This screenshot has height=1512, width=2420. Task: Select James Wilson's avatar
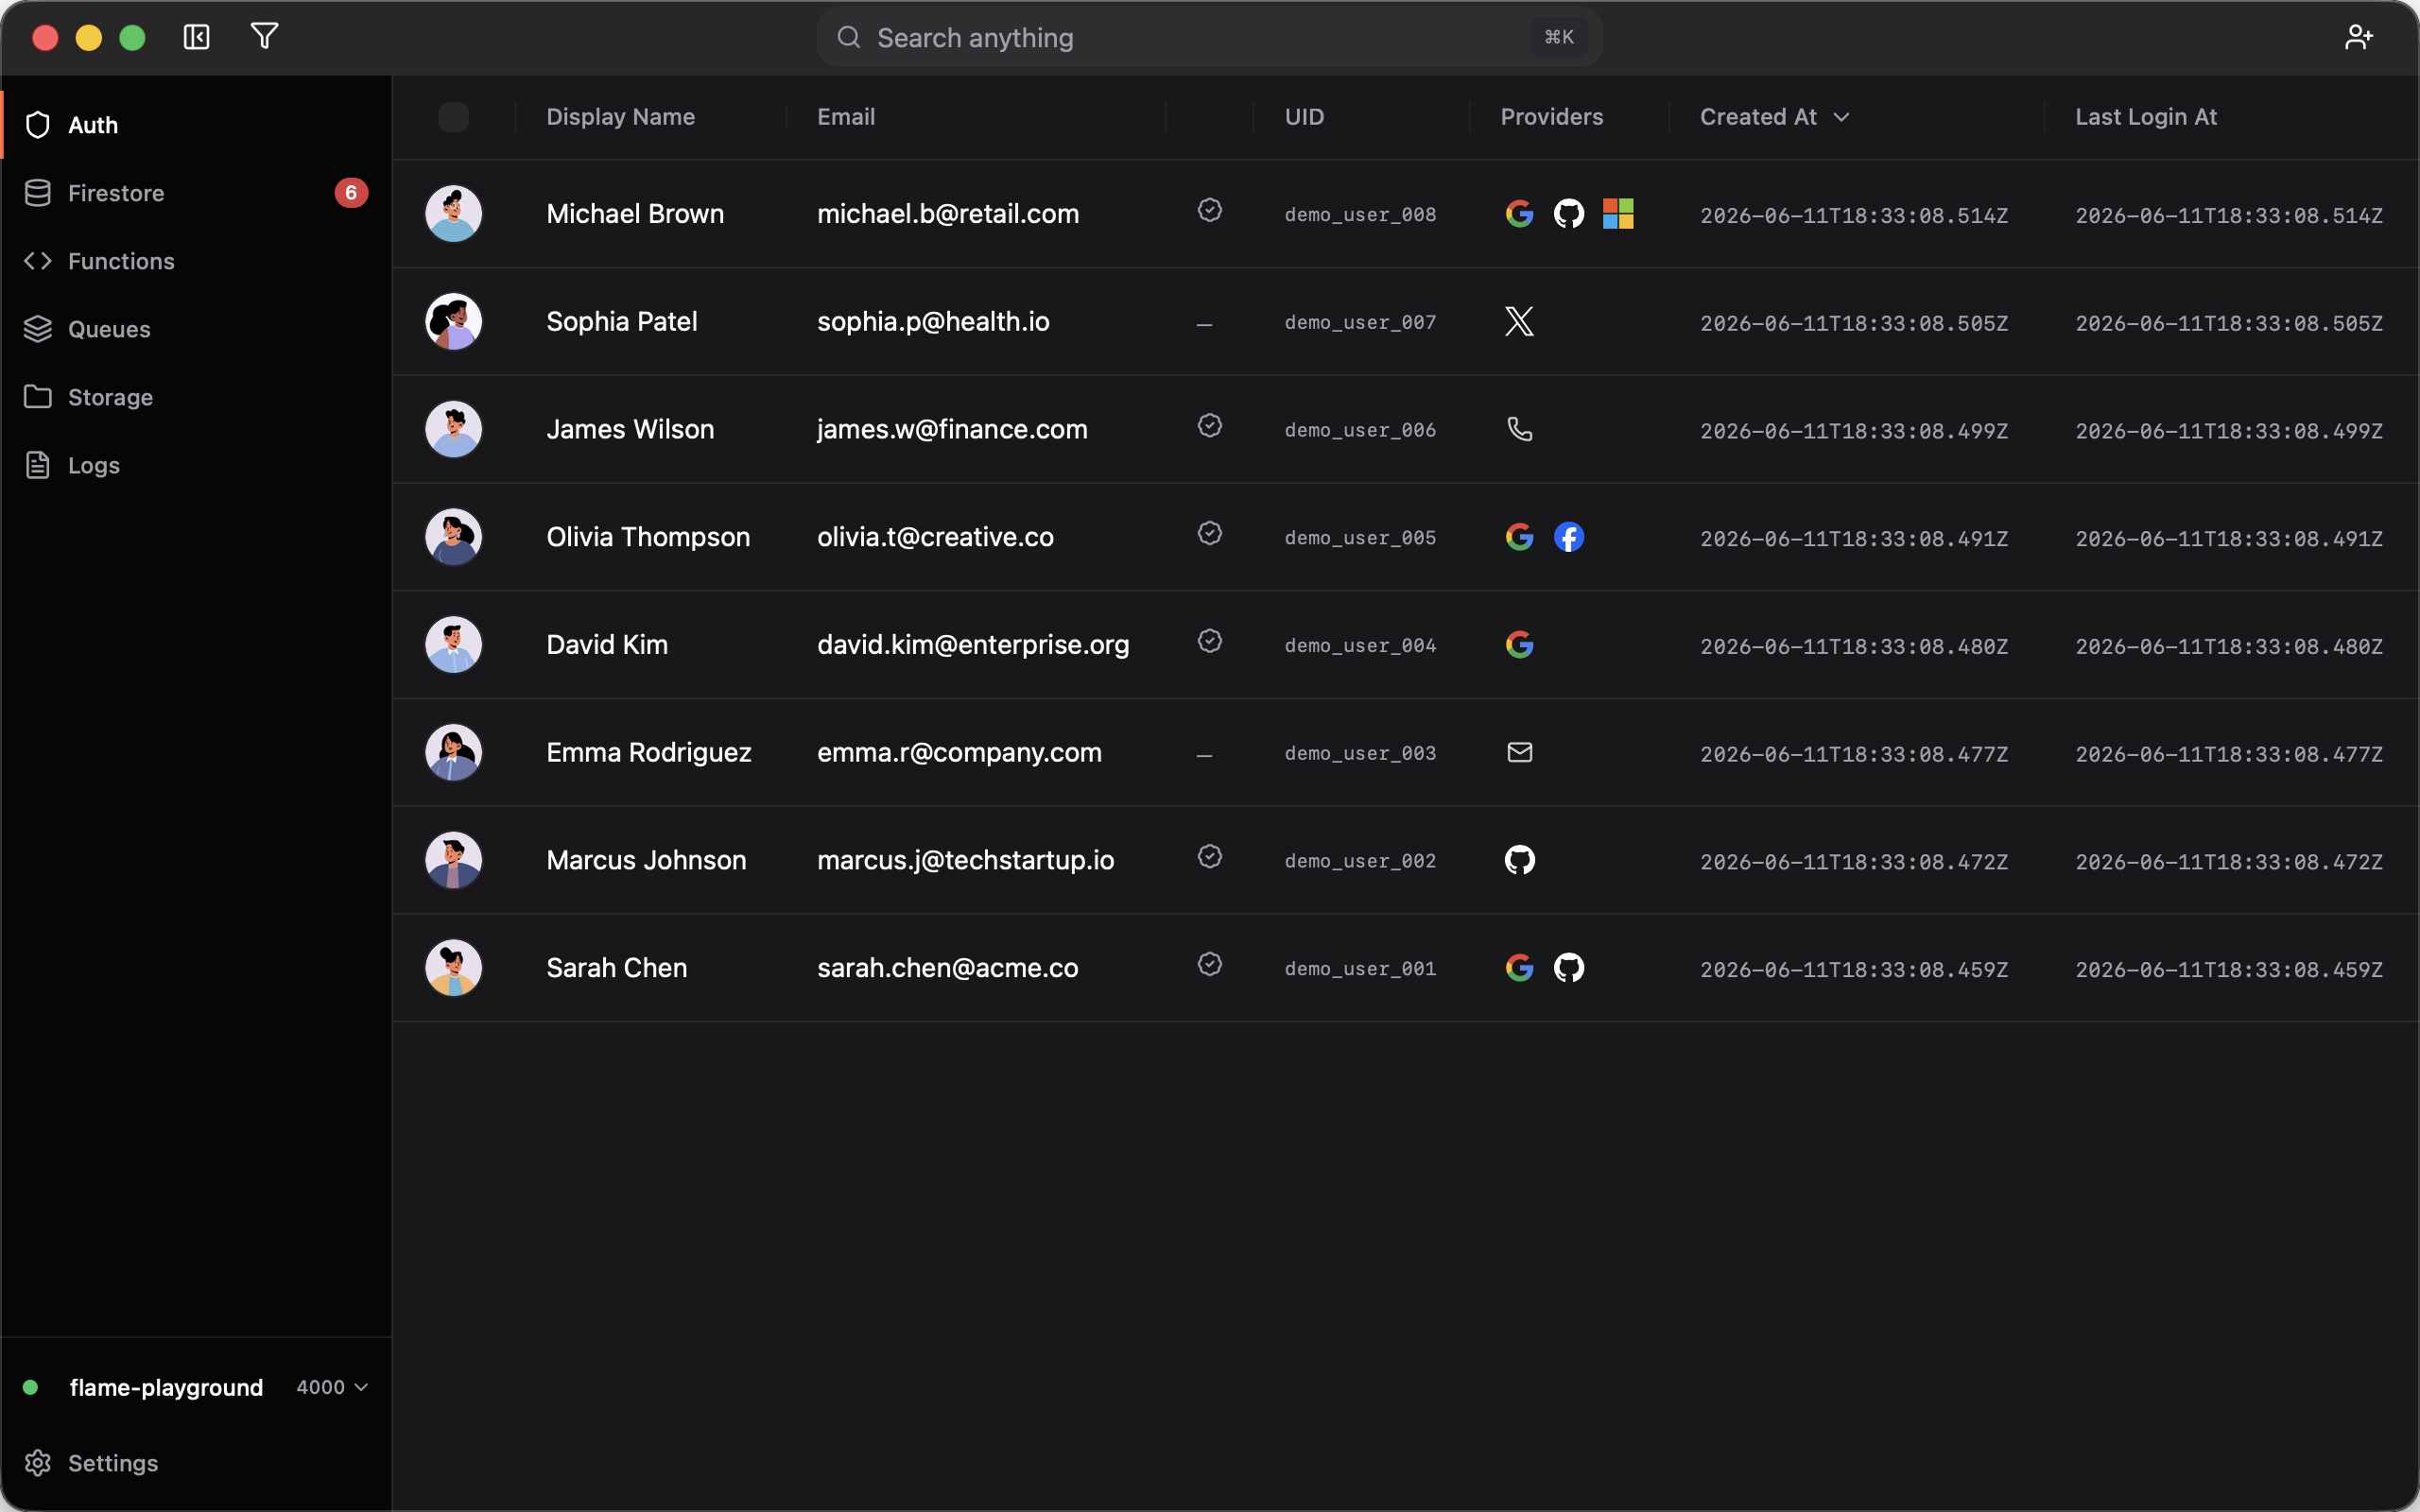click(x=453, y=429)
